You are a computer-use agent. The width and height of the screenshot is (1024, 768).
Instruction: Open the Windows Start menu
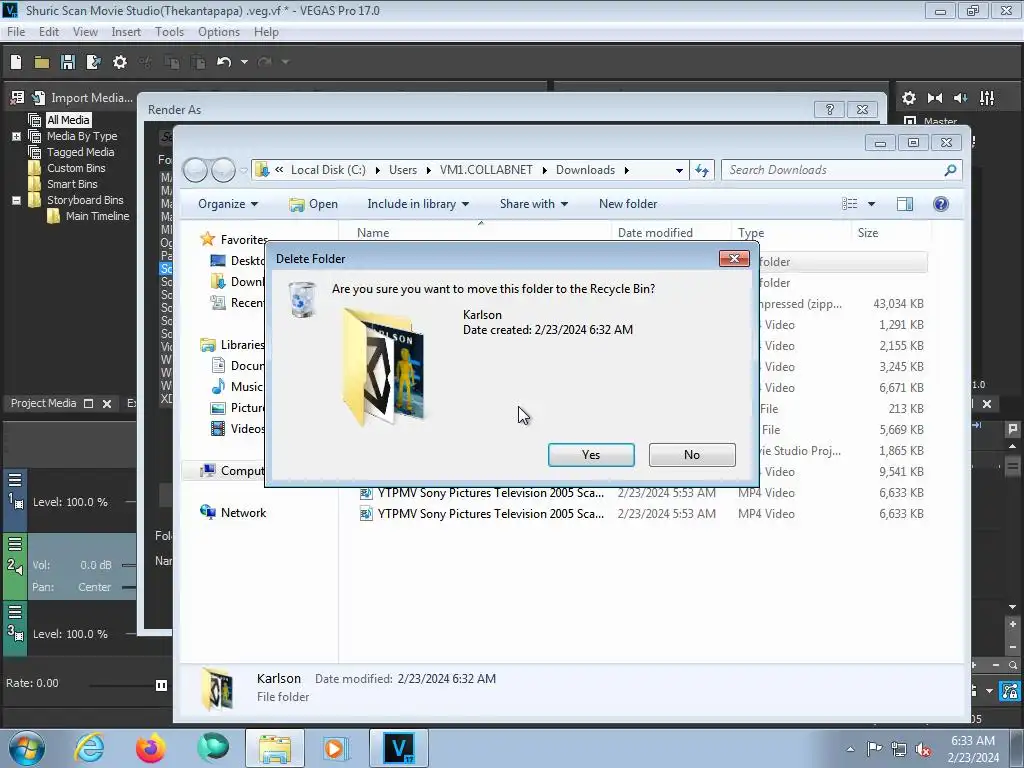[27, 748]
